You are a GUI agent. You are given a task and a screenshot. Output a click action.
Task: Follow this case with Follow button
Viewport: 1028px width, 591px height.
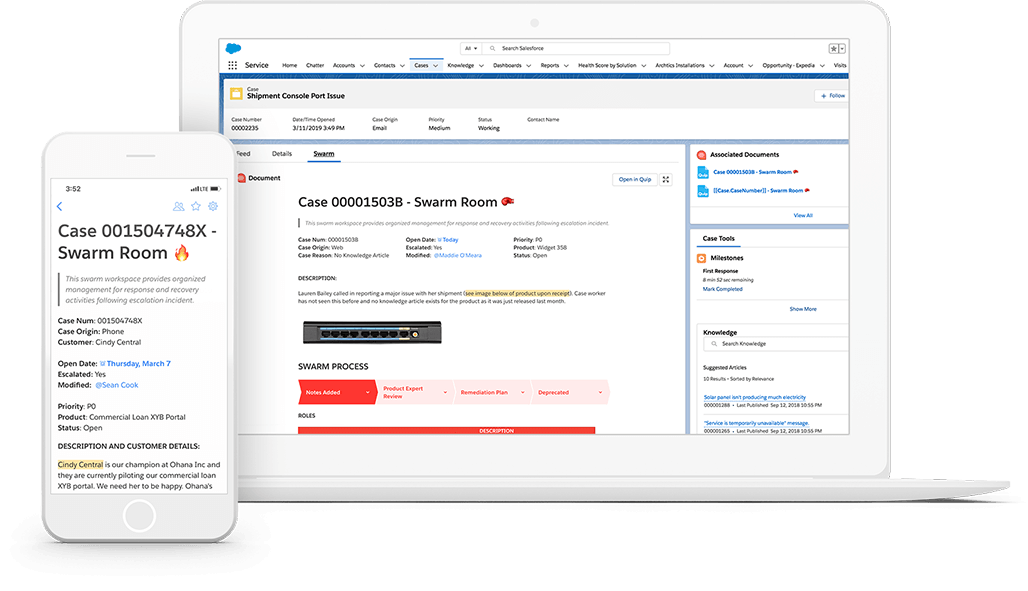[831, 95]
